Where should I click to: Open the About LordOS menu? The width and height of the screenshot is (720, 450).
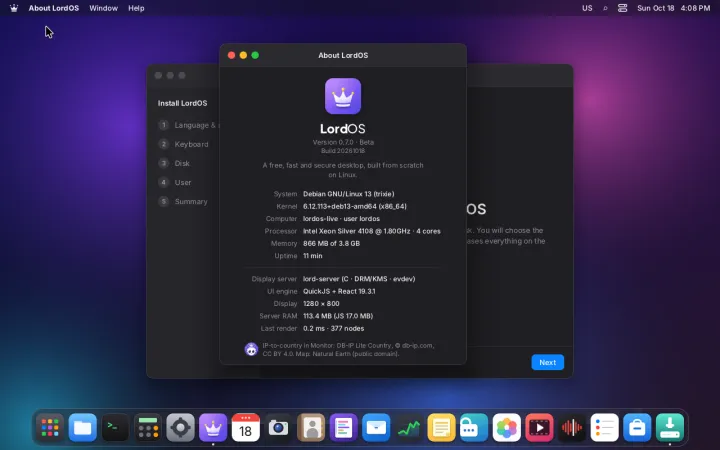coord(54,8)
